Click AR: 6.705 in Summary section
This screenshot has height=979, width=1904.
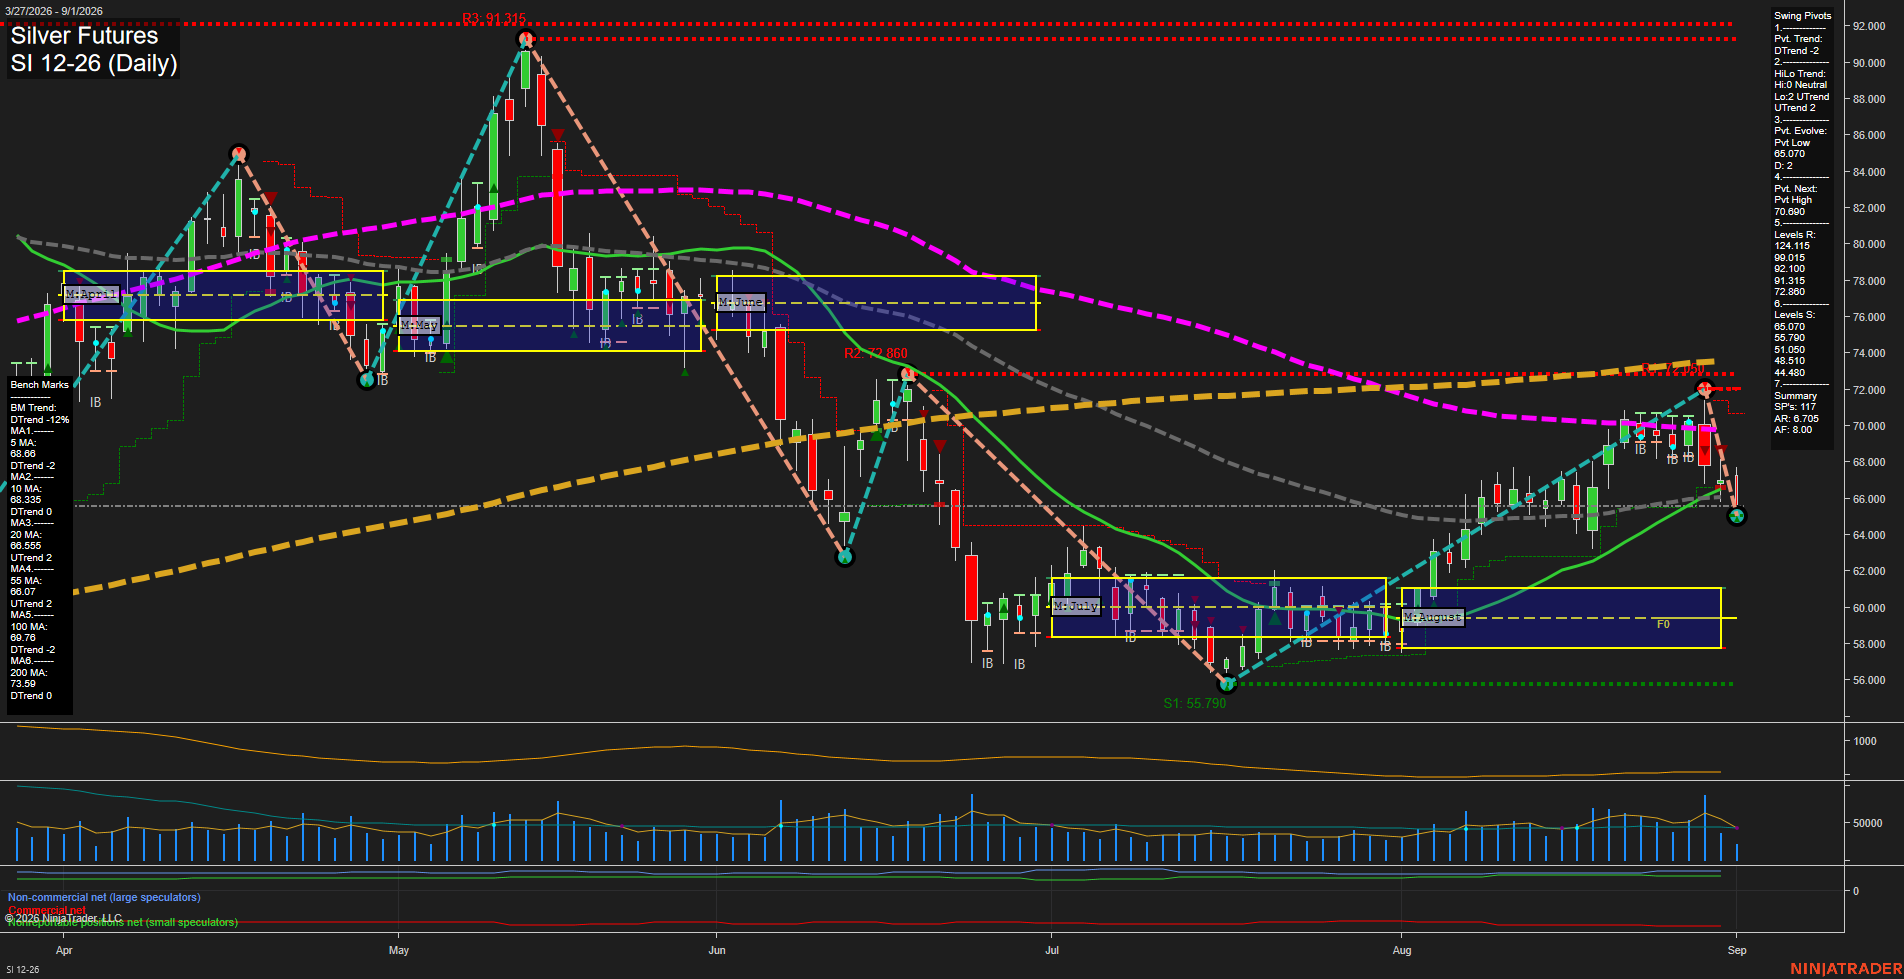[1797, 419]
